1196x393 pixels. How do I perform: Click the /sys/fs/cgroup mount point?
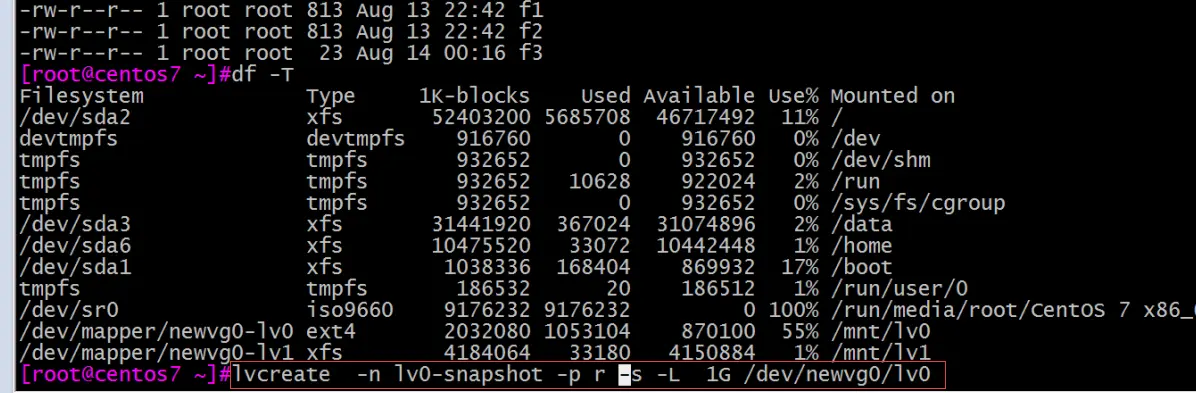click(x=918, y=203)
